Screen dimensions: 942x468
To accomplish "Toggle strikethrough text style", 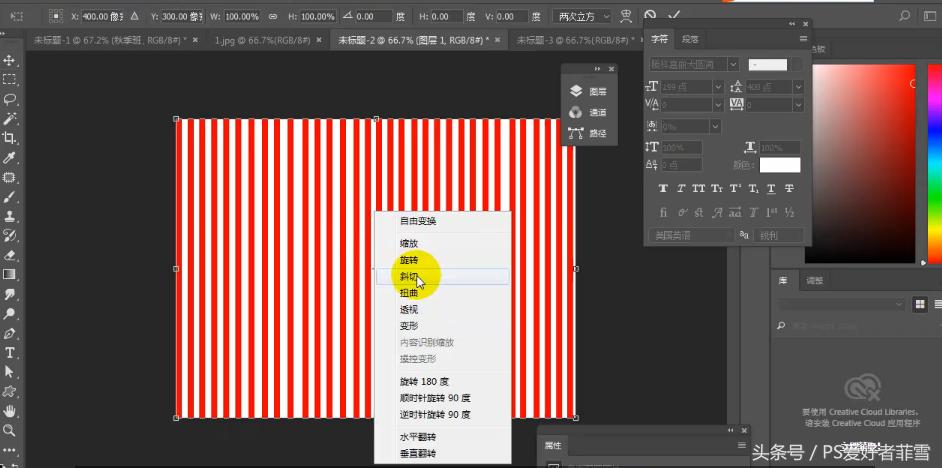I will (789, 189).
